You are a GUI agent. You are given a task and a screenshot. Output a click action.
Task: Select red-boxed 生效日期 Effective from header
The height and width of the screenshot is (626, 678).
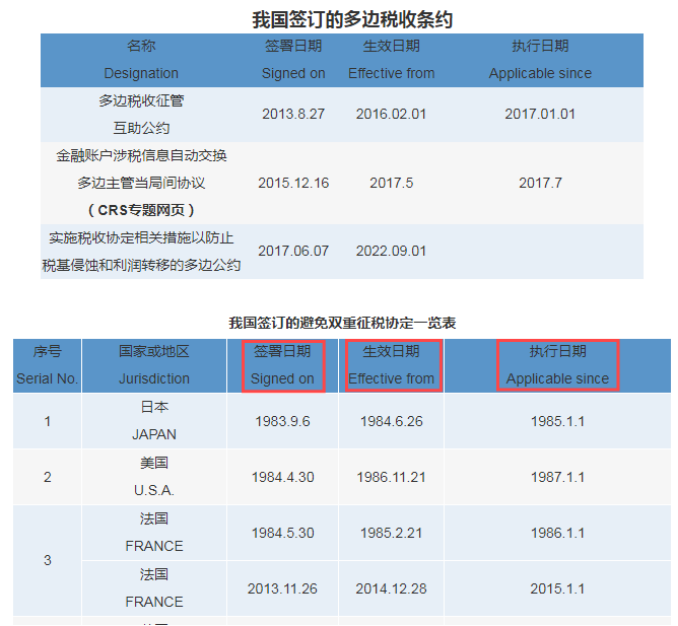click(x=391, y=365)
